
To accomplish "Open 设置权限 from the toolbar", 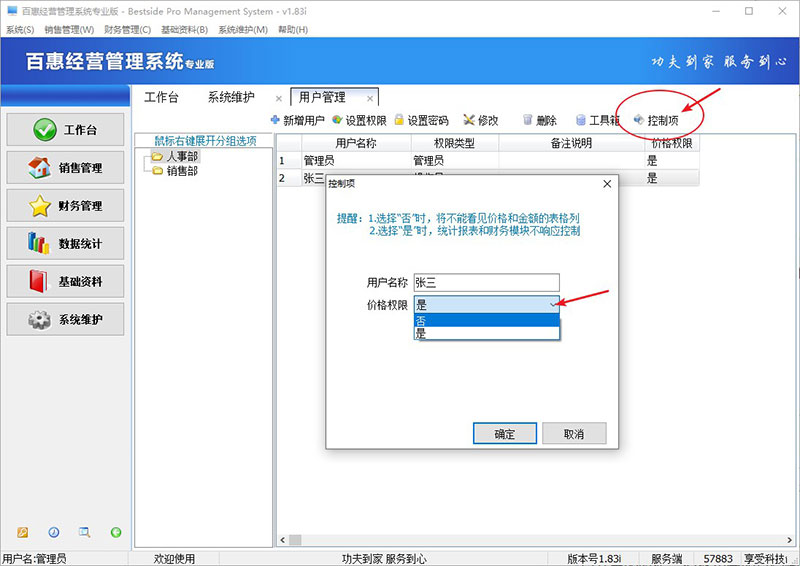I will [359, 120].
